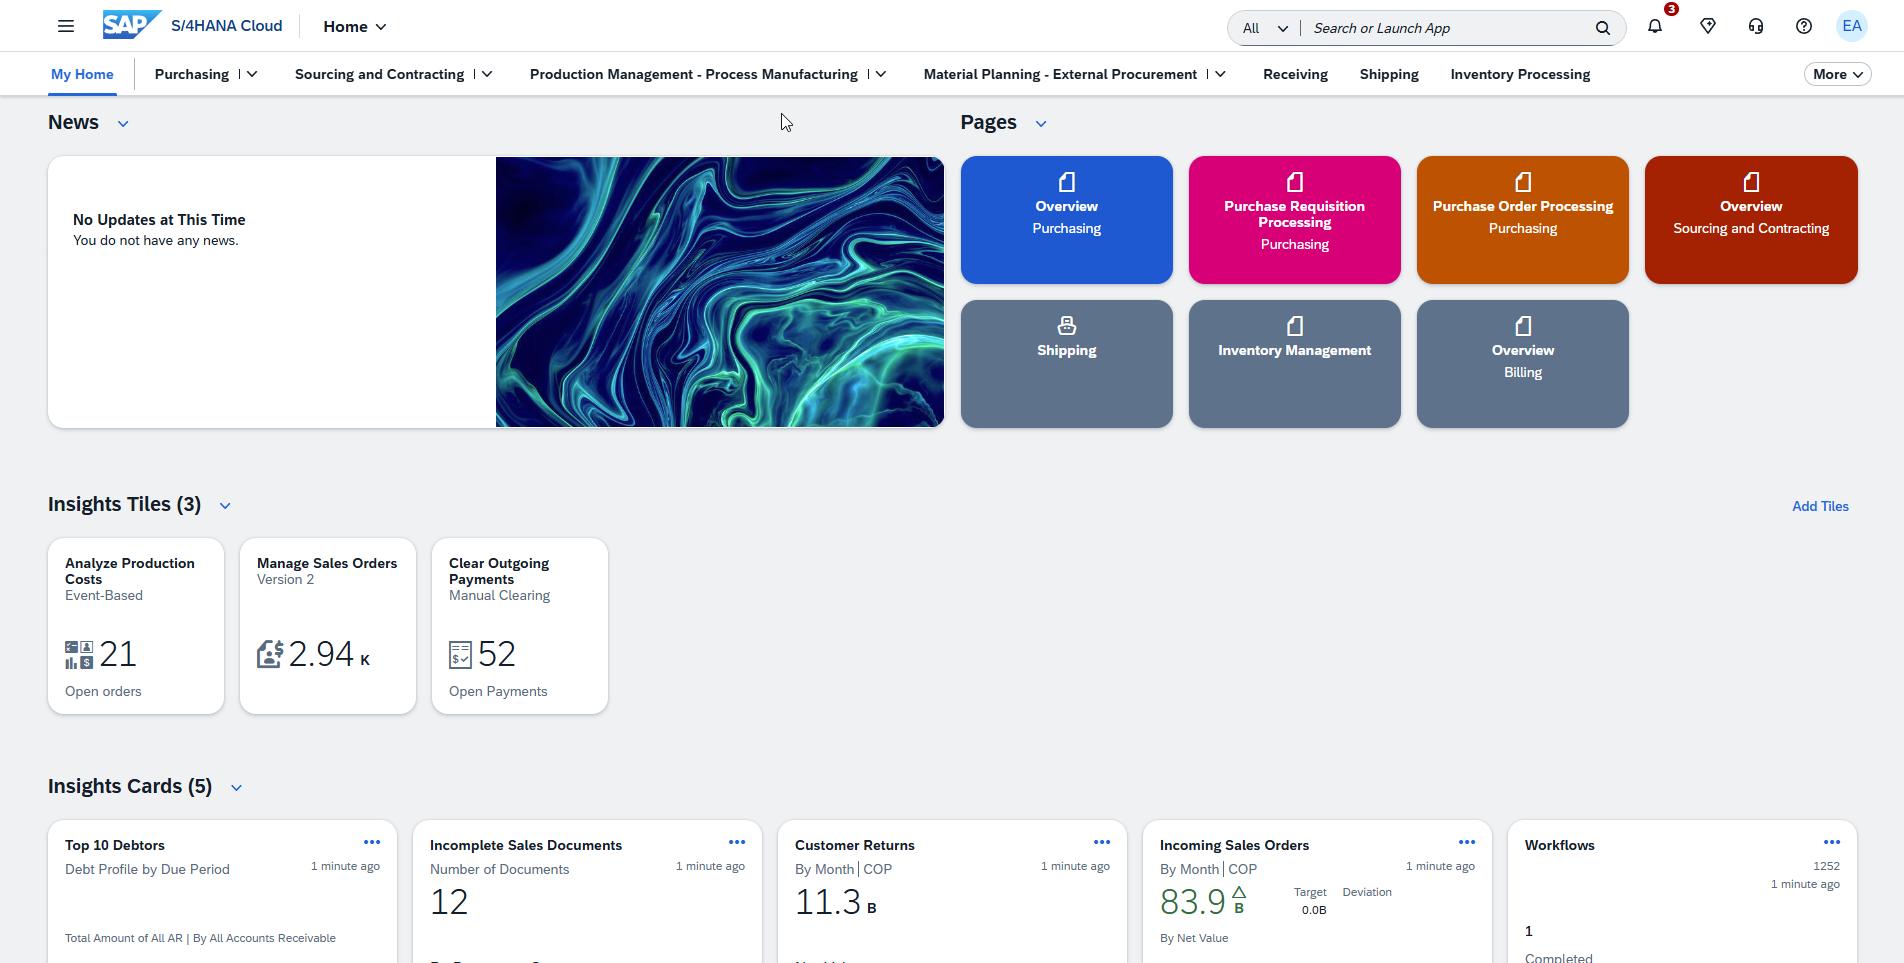Screen dimensions: 1904x963
Task: Open options menu on Top 10 Debtors card
Action: point(372,842)
